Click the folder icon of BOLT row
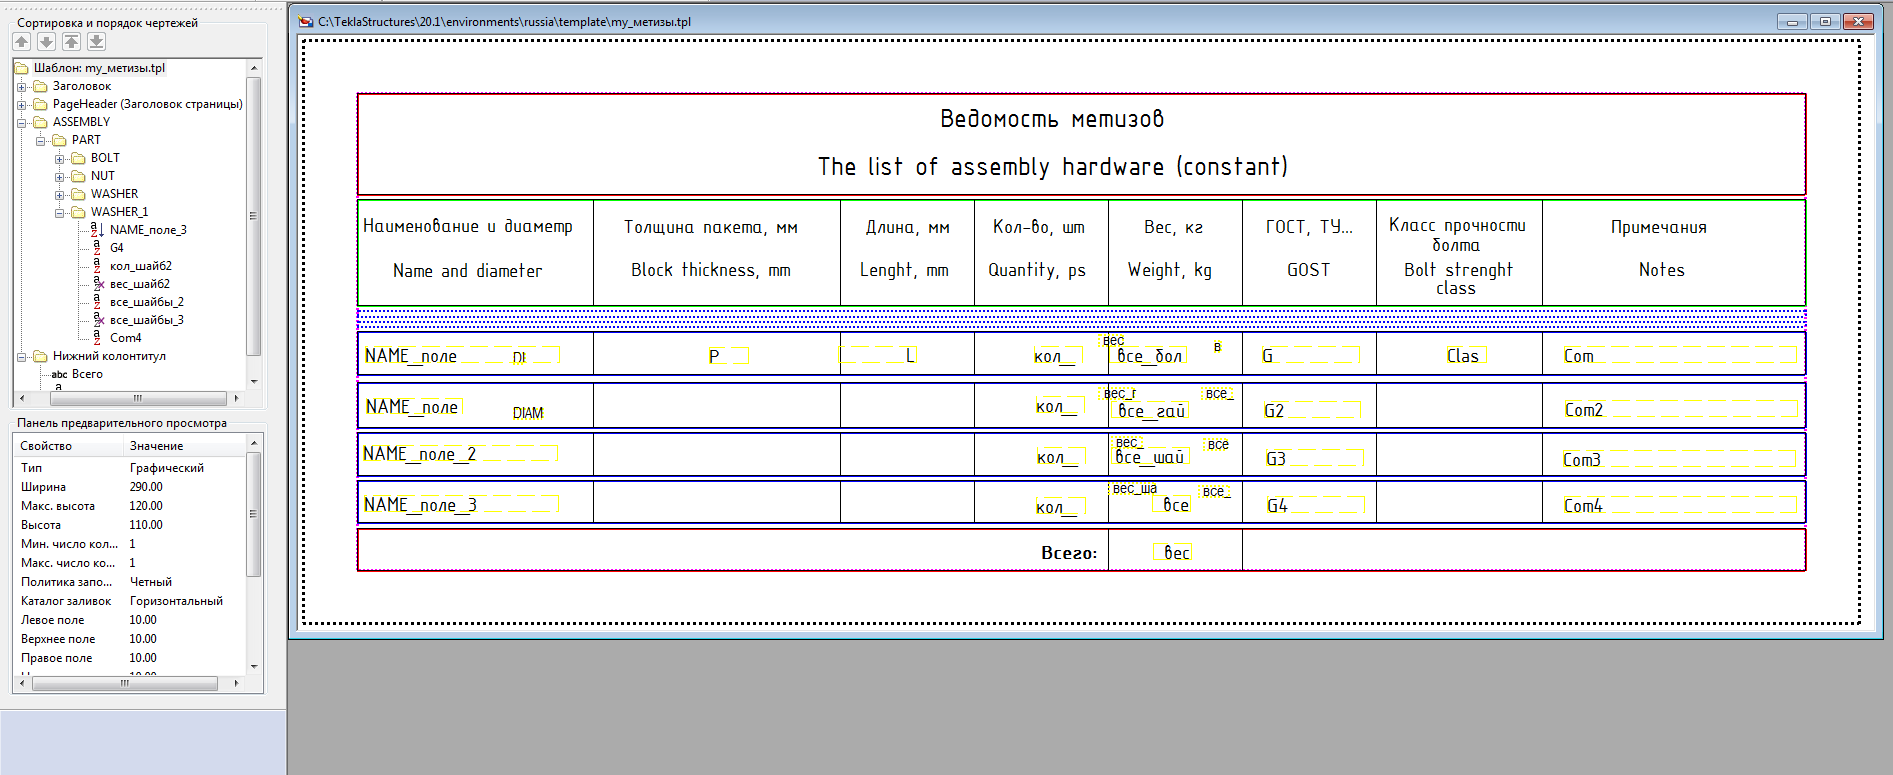The image size is (1893, 775). coord(78,158)
